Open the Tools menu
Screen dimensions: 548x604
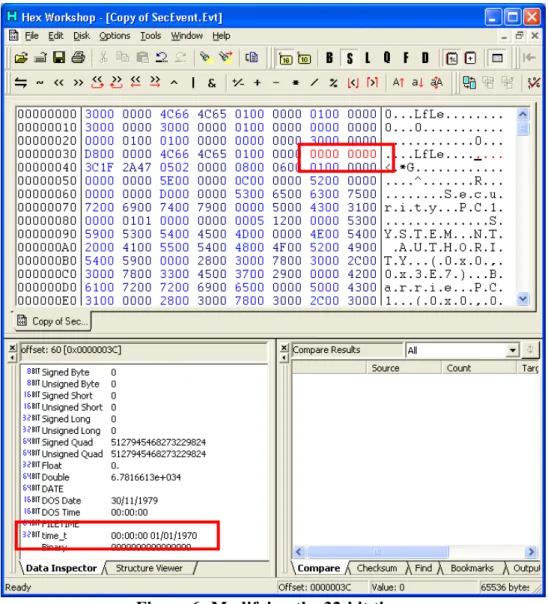pos(150,36)
